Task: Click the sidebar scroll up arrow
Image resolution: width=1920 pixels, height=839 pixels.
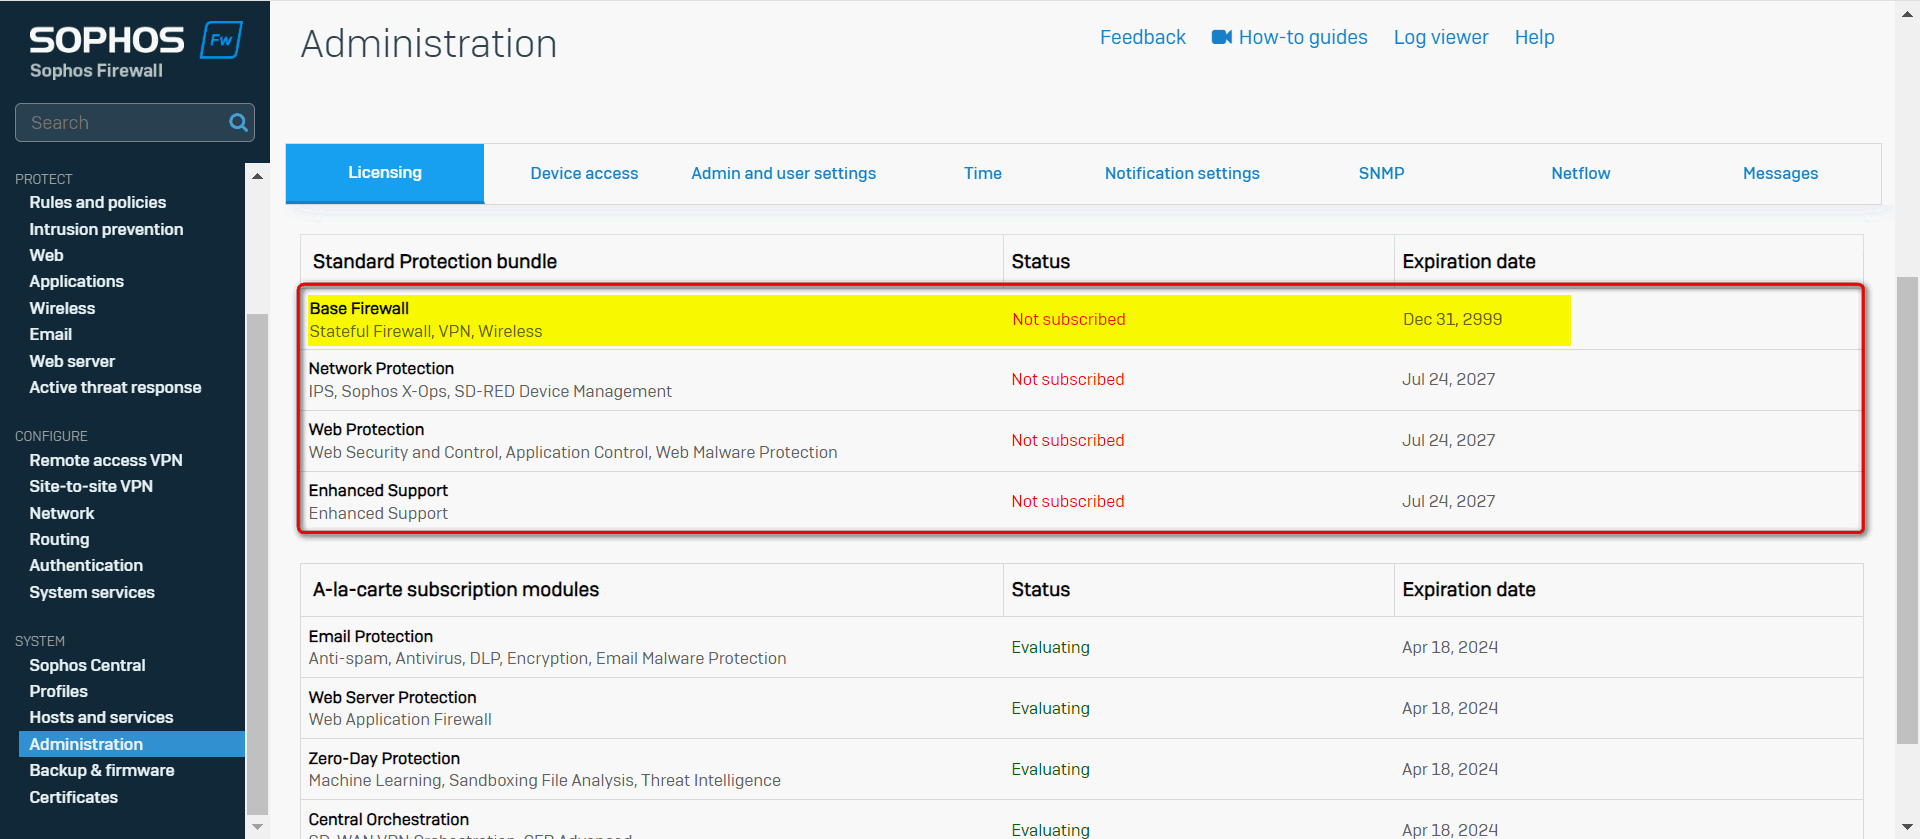Action: tap(257, 176)
